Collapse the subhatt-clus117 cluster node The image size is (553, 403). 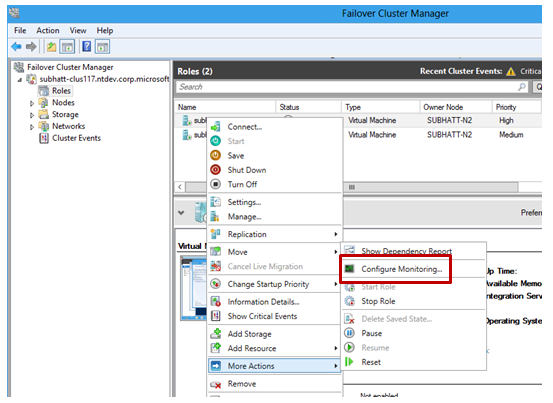click(x=20, y=80)
